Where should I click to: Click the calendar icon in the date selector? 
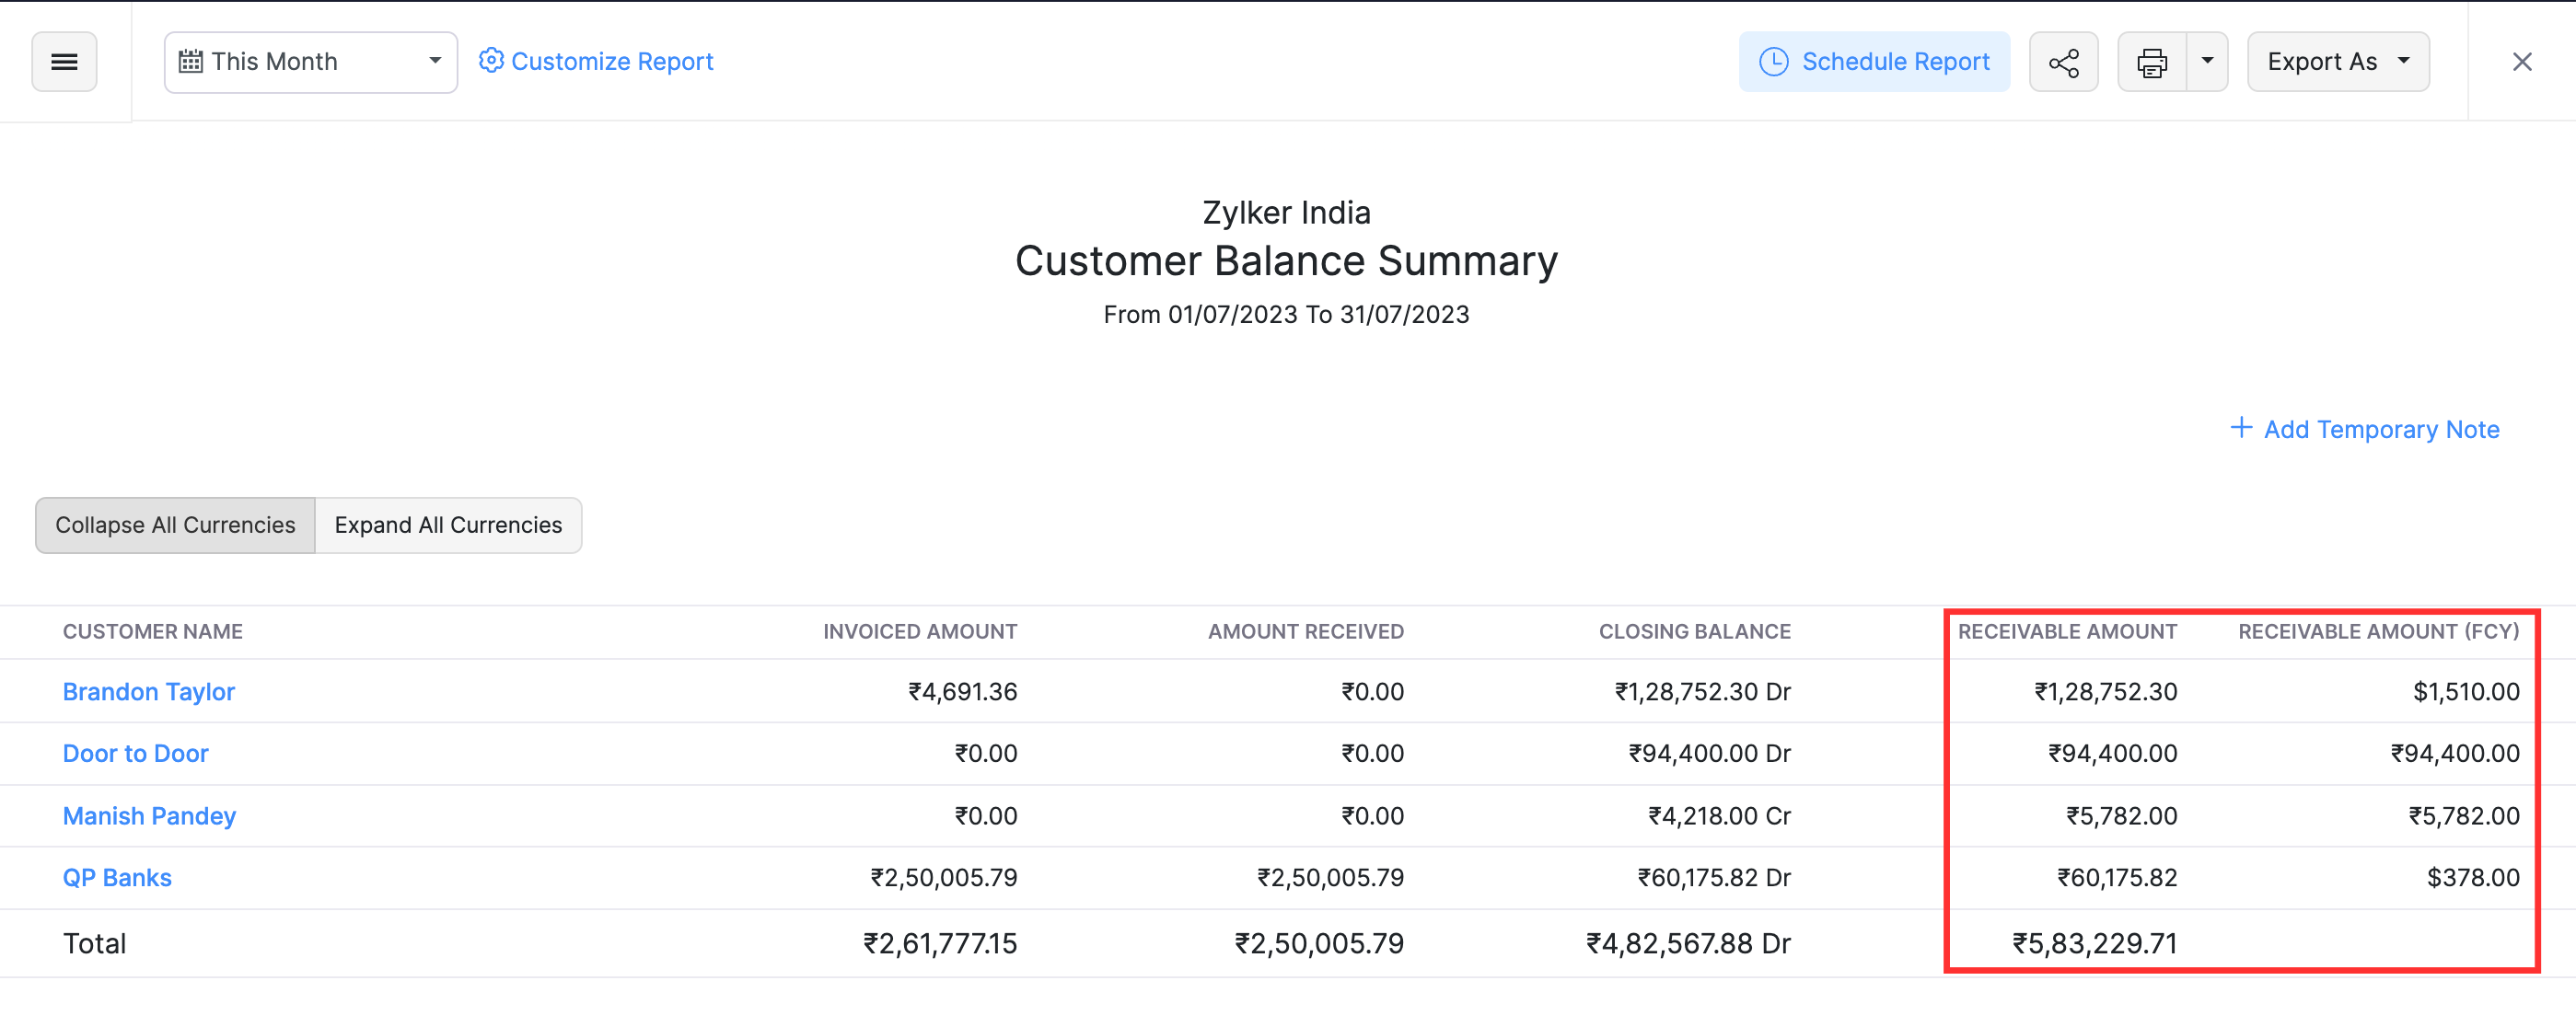click(191, 61)
